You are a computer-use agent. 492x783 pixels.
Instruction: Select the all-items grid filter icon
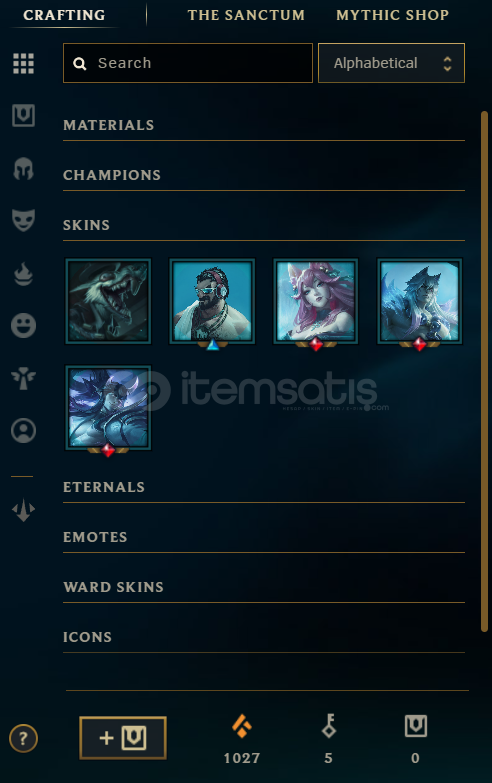[x=23, y=63]
